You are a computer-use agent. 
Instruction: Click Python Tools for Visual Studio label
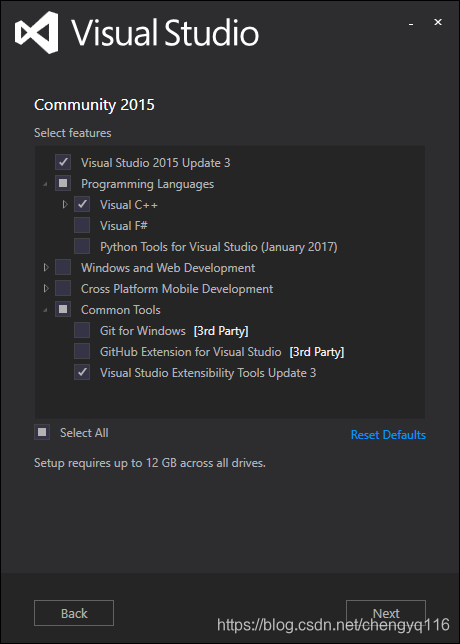tap(218, 247)
